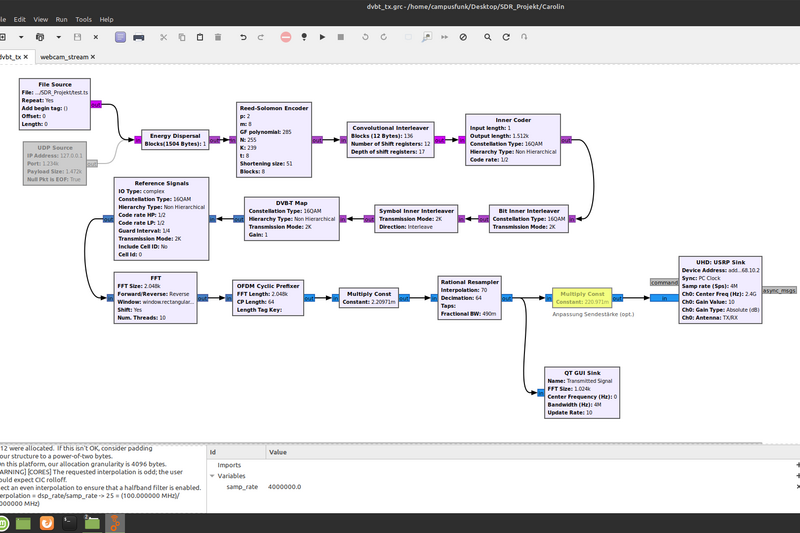Image resolution: width=800 pixels, height=533 pixels.
Task: Select the Reed-Solomon Encoder block
Action: tap(274, 140)
